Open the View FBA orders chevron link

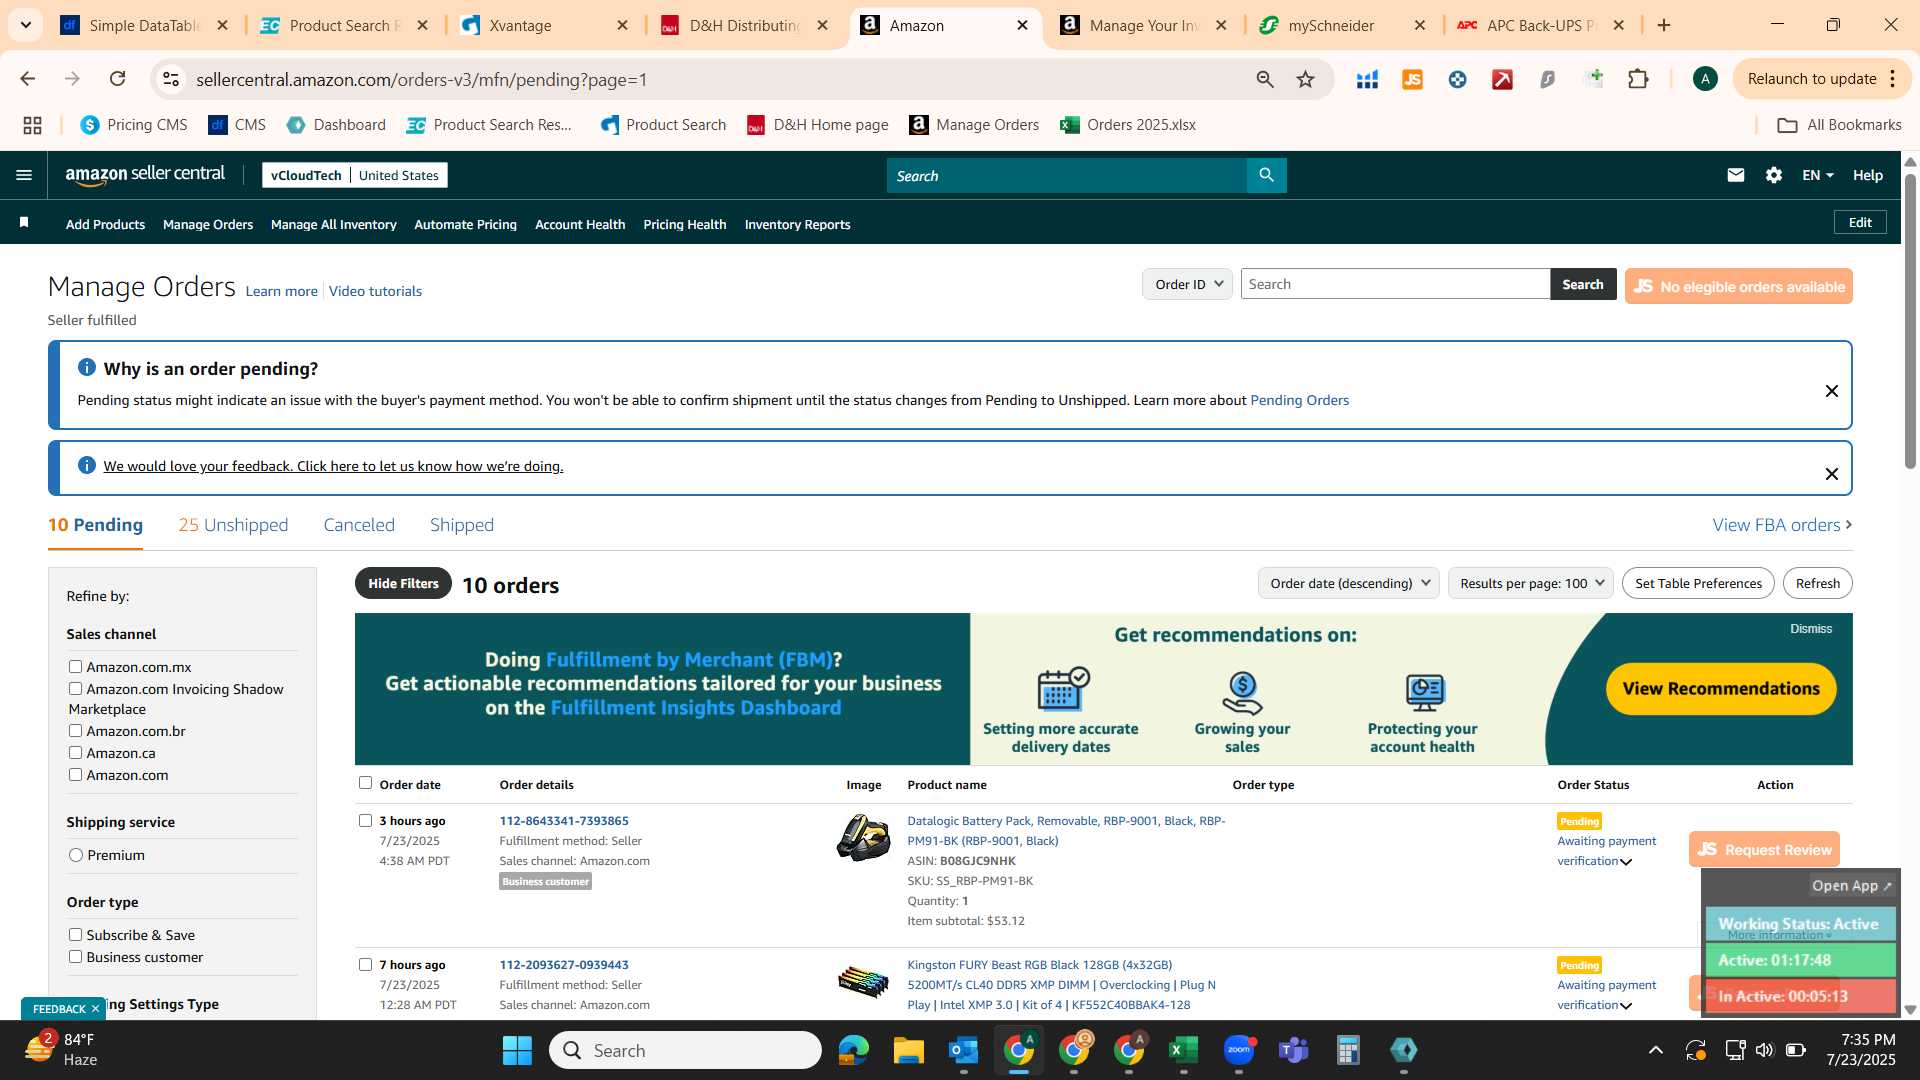click(1782, 525)
